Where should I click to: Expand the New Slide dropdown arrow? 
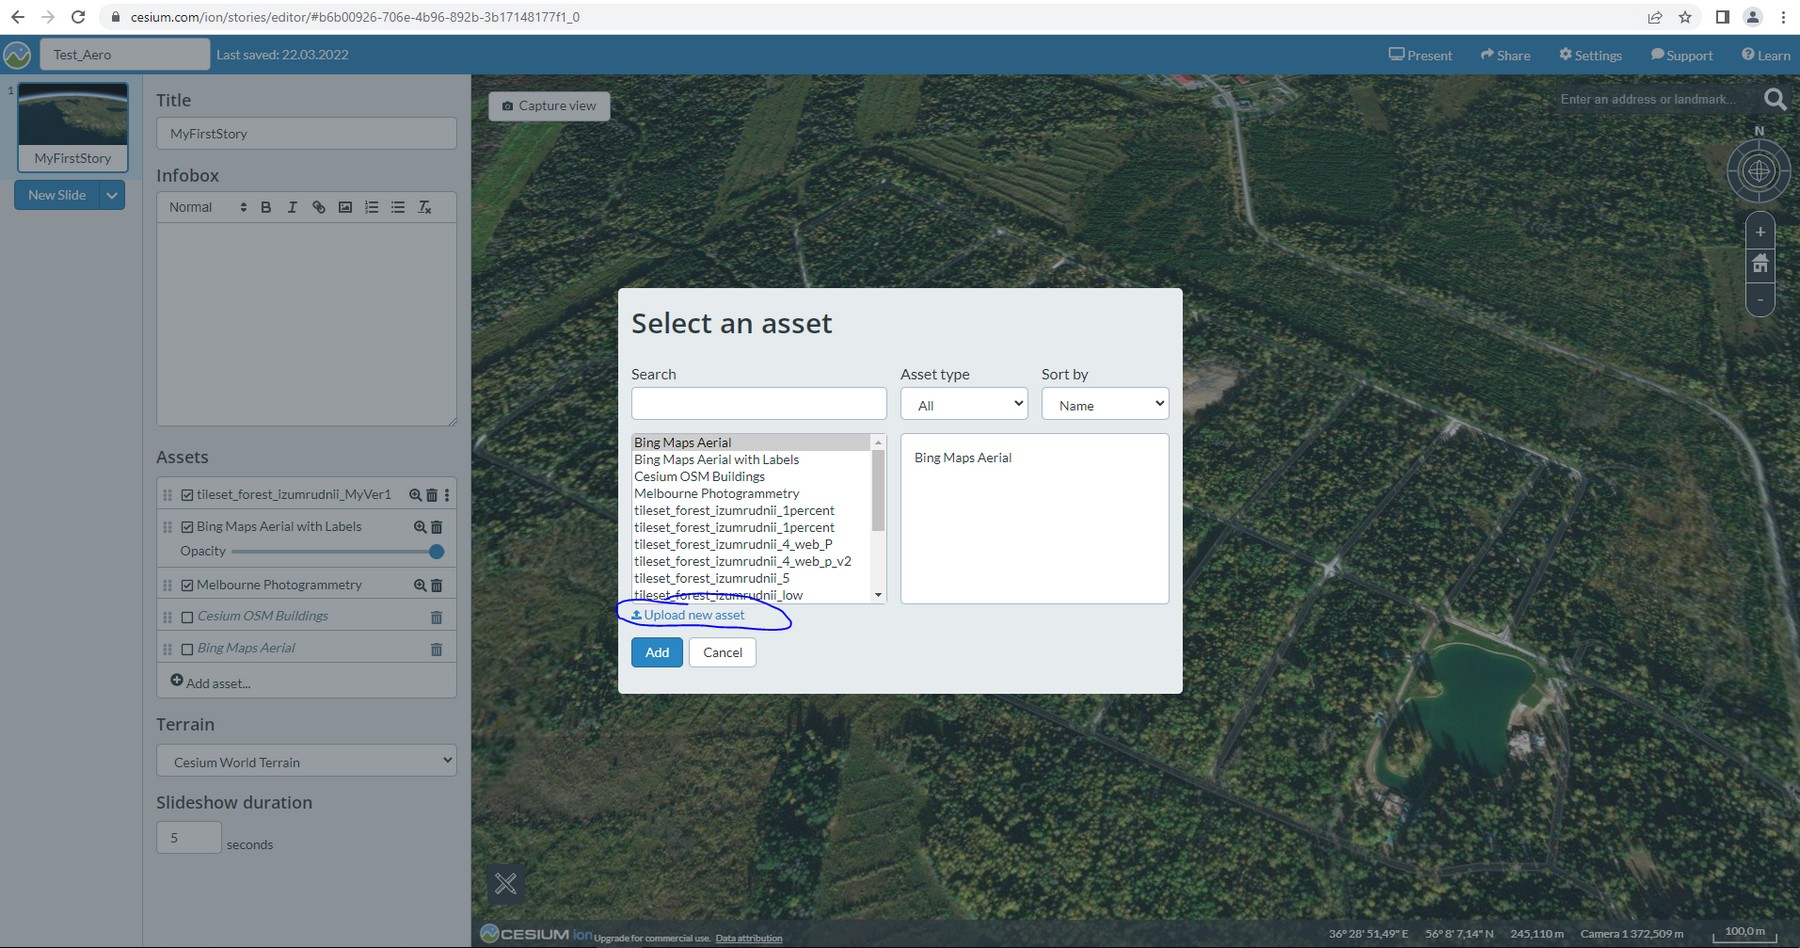pyautogui.click(x=113, y=195)
